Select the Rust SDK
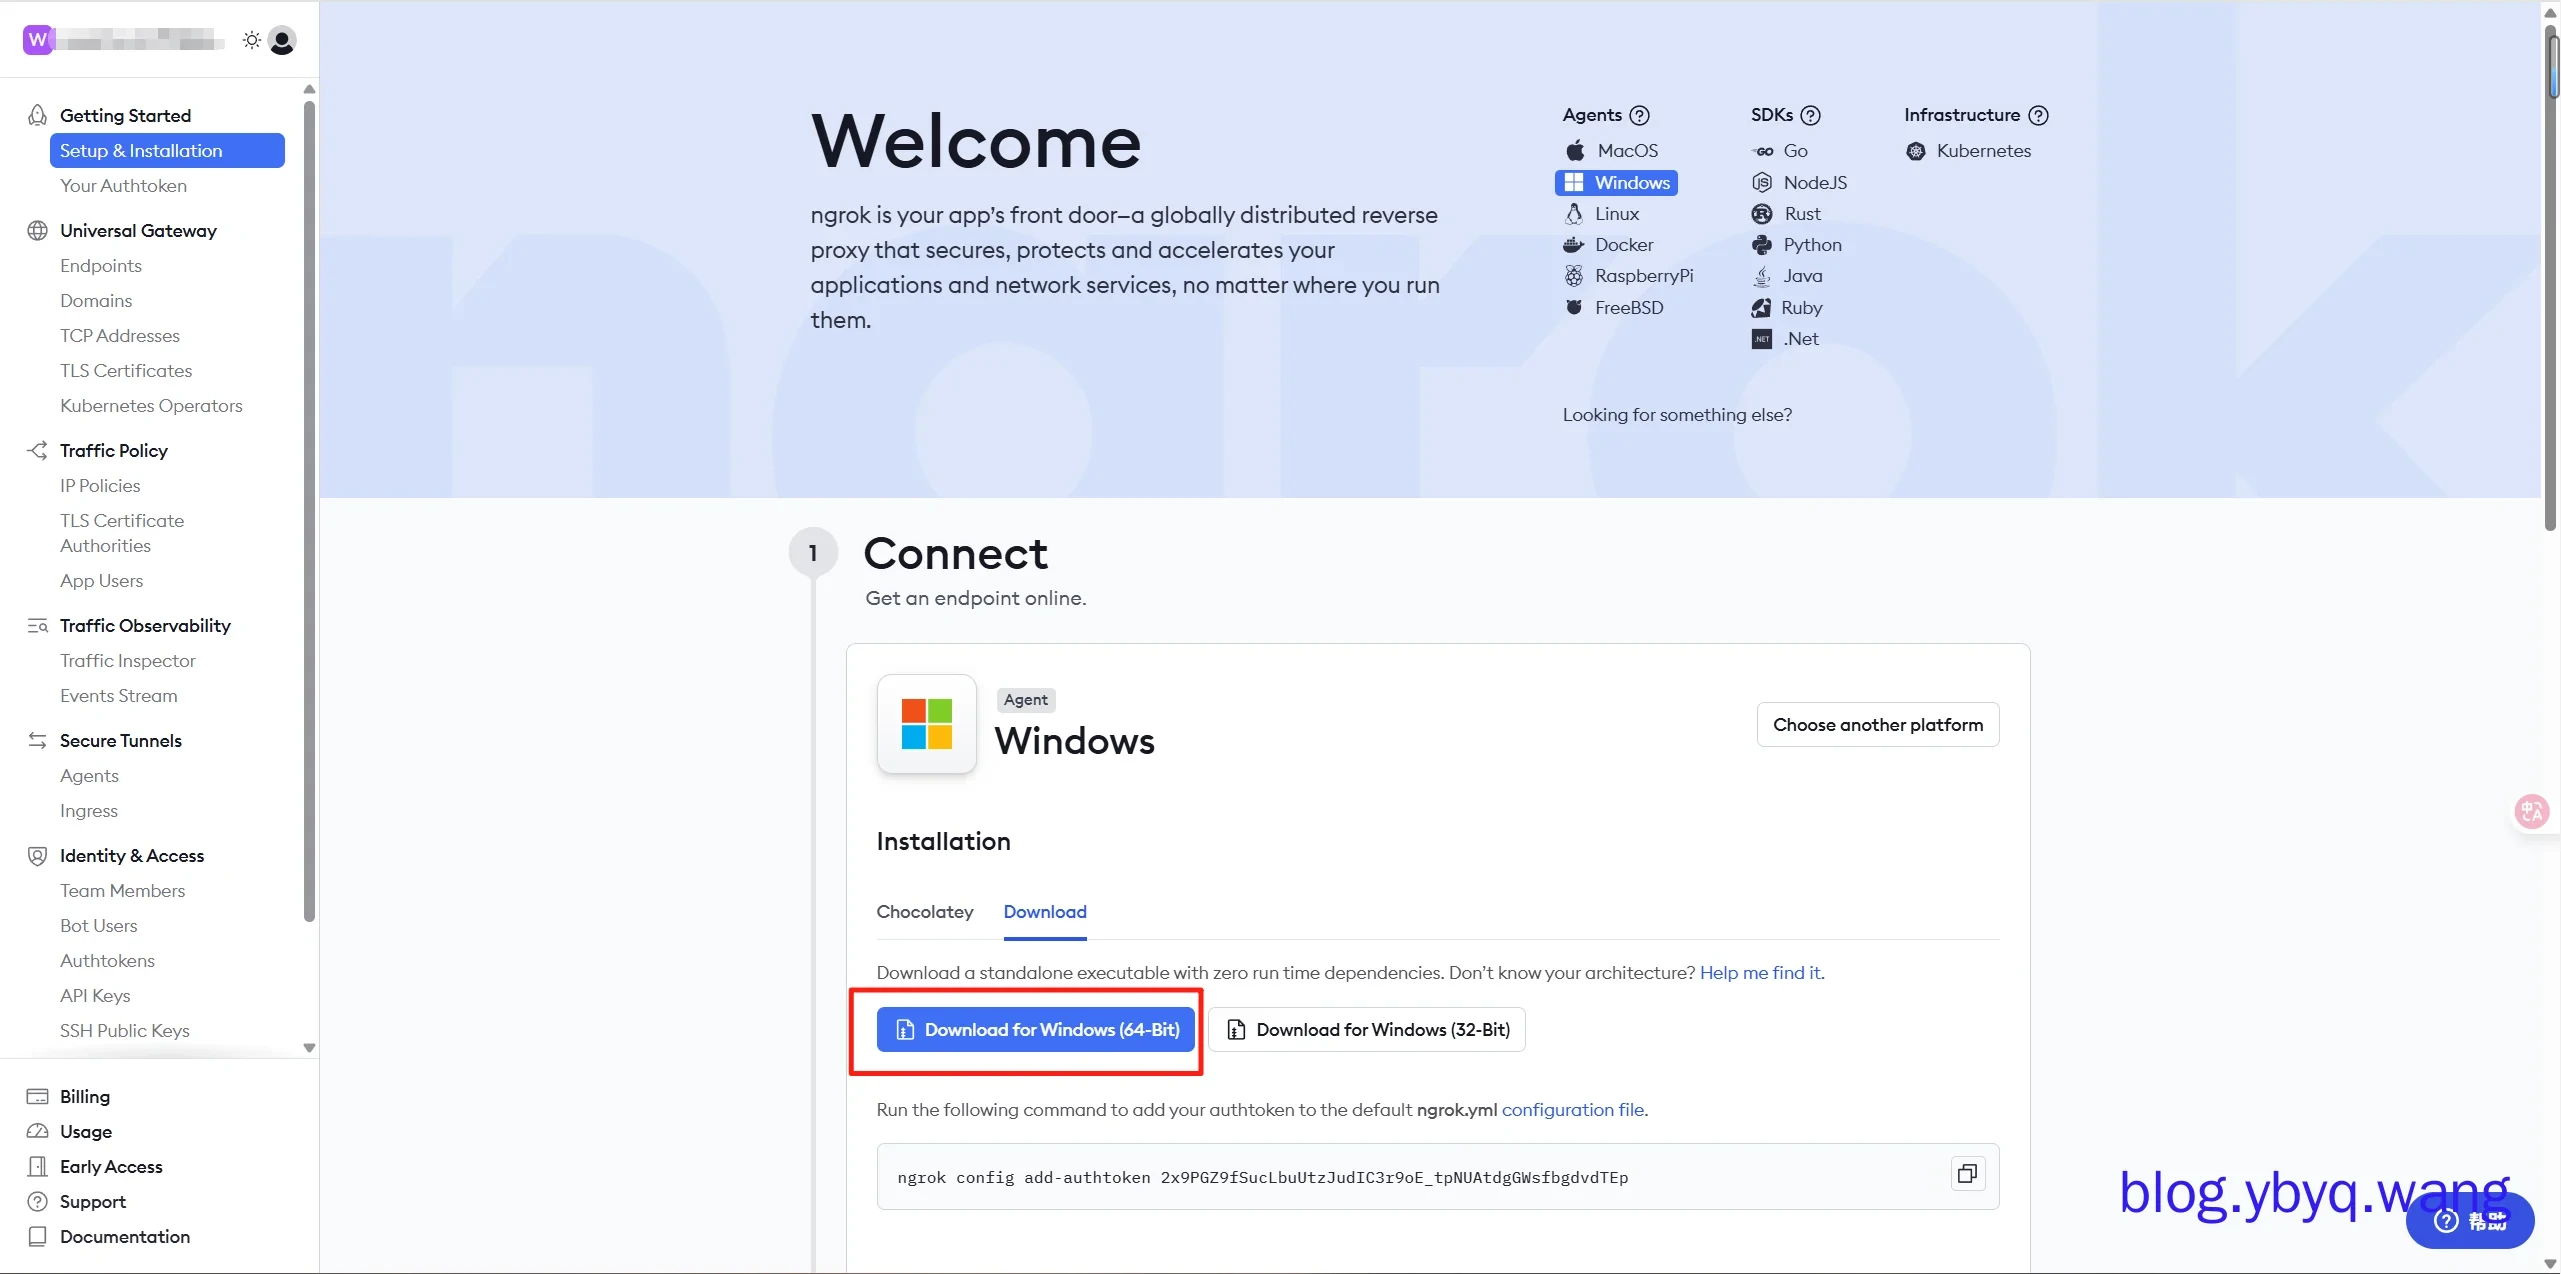This screenshot has width=2561, height=1274. click(x=1786, y=213)
